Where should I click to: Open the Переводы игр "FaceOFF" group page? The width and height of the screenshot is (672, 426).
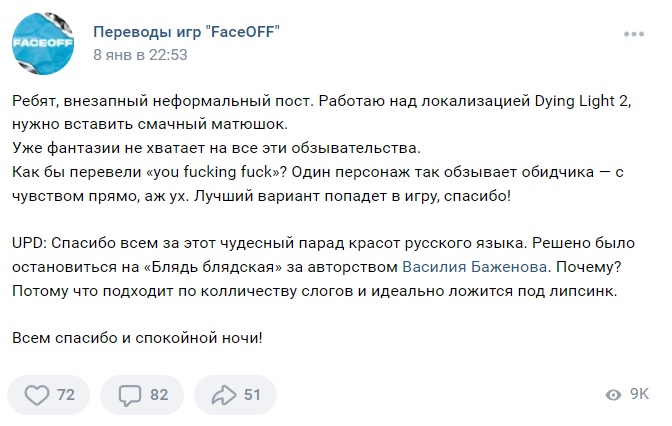186,32
